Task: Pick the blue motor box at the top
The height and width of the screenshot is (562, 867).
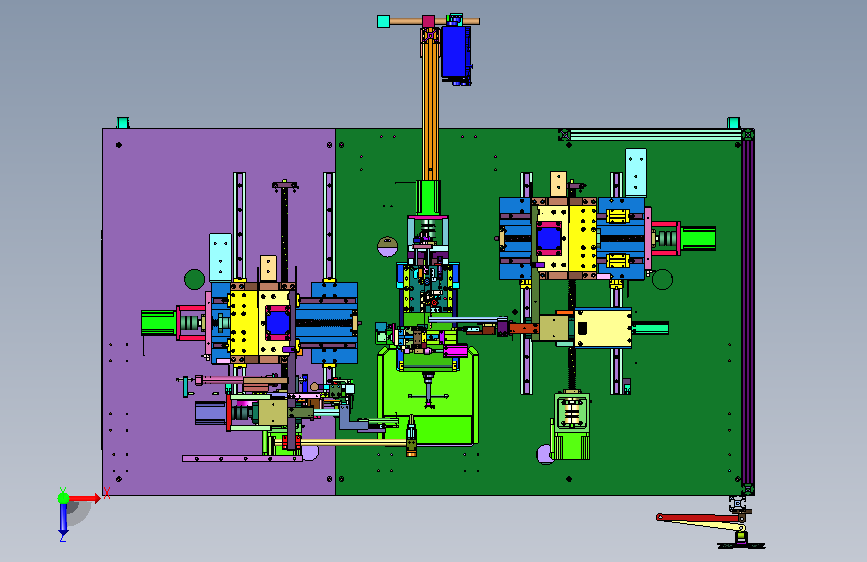Action: pos(456,51)
